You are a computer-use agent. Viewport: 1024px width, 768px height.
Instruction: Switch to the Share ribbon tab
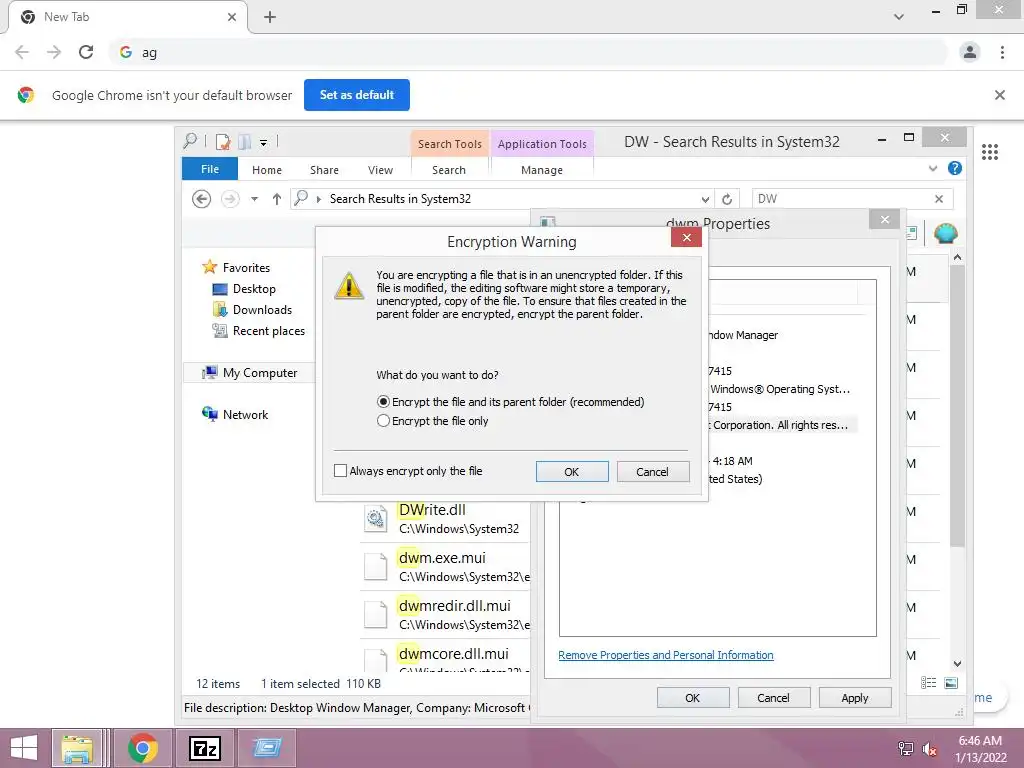coord(324,170)
